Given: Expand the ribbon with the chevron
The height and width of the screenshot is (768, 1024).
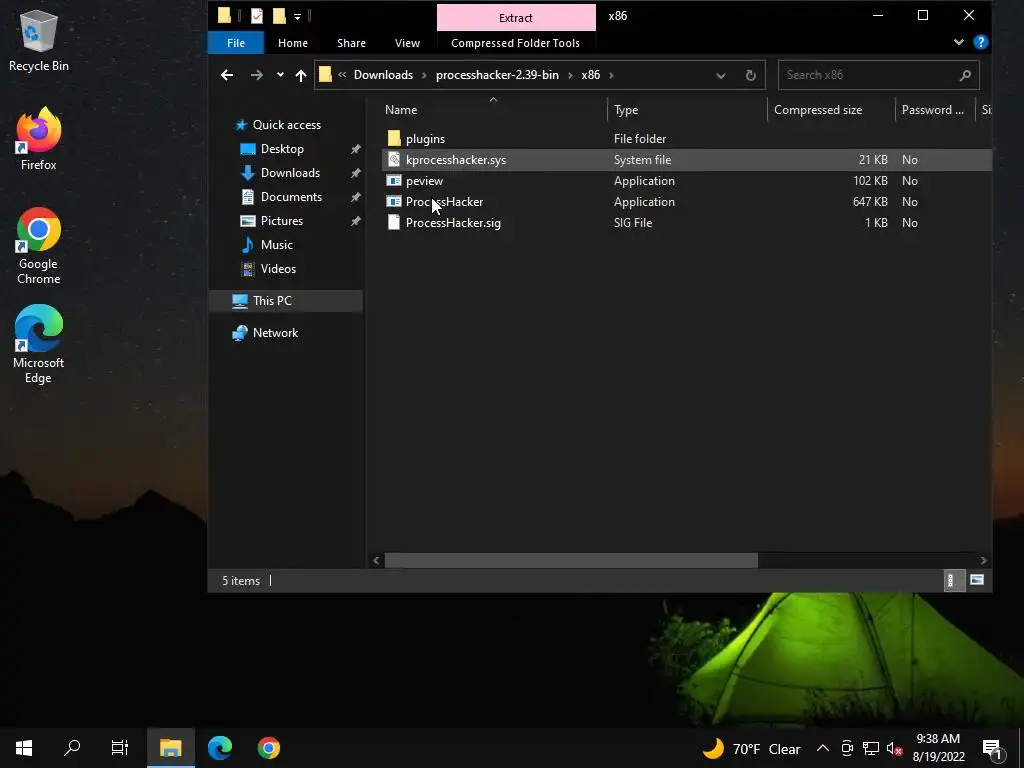Looking at the screenshot, I should click(958, 42).
